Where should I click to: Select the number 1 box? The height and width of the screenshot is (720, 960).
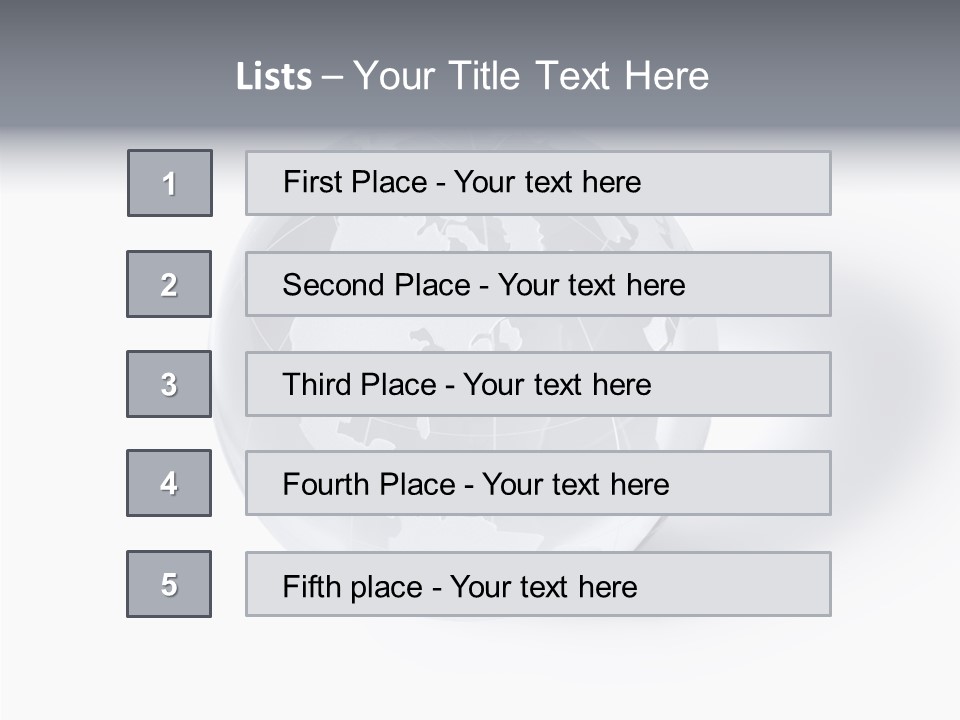pos(170,183)
